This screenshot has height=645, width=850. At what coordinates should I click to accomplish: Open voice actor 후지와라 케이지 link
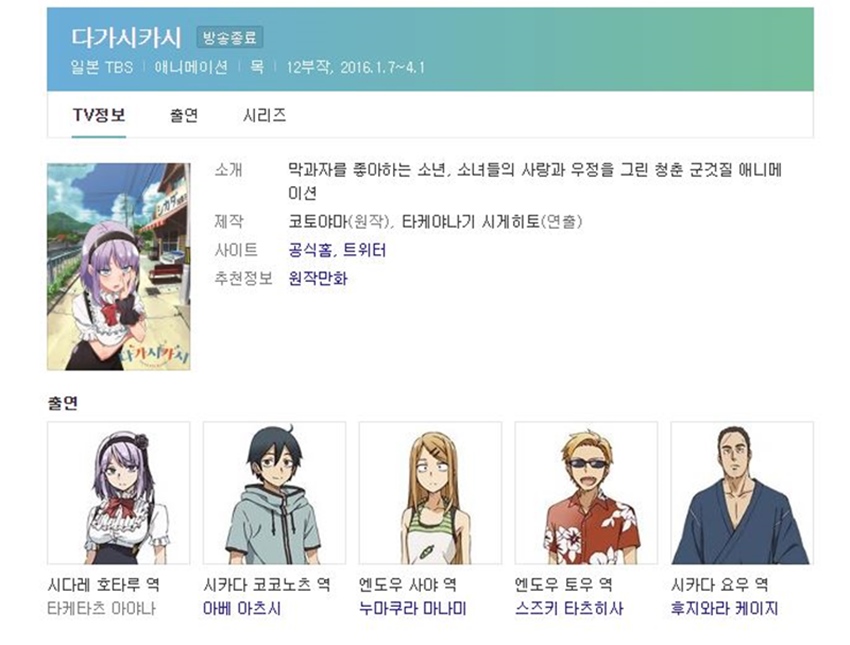coord(724,608)
